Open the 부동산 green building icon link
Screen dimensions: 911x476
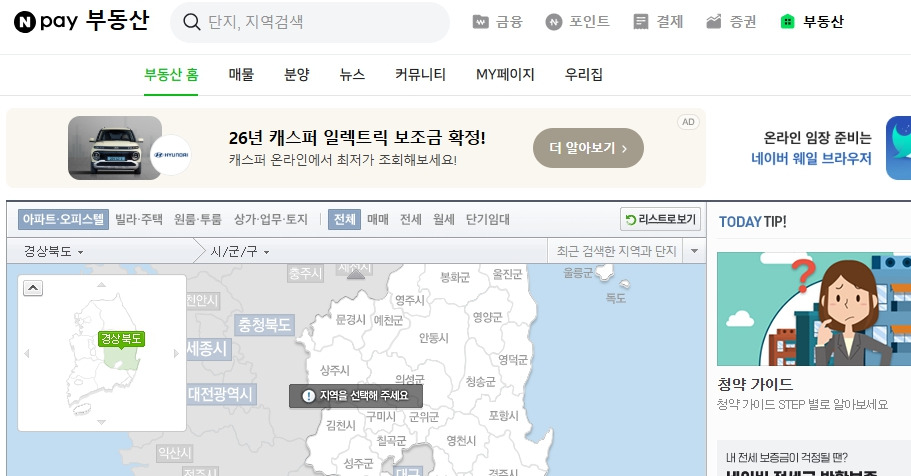812,22
